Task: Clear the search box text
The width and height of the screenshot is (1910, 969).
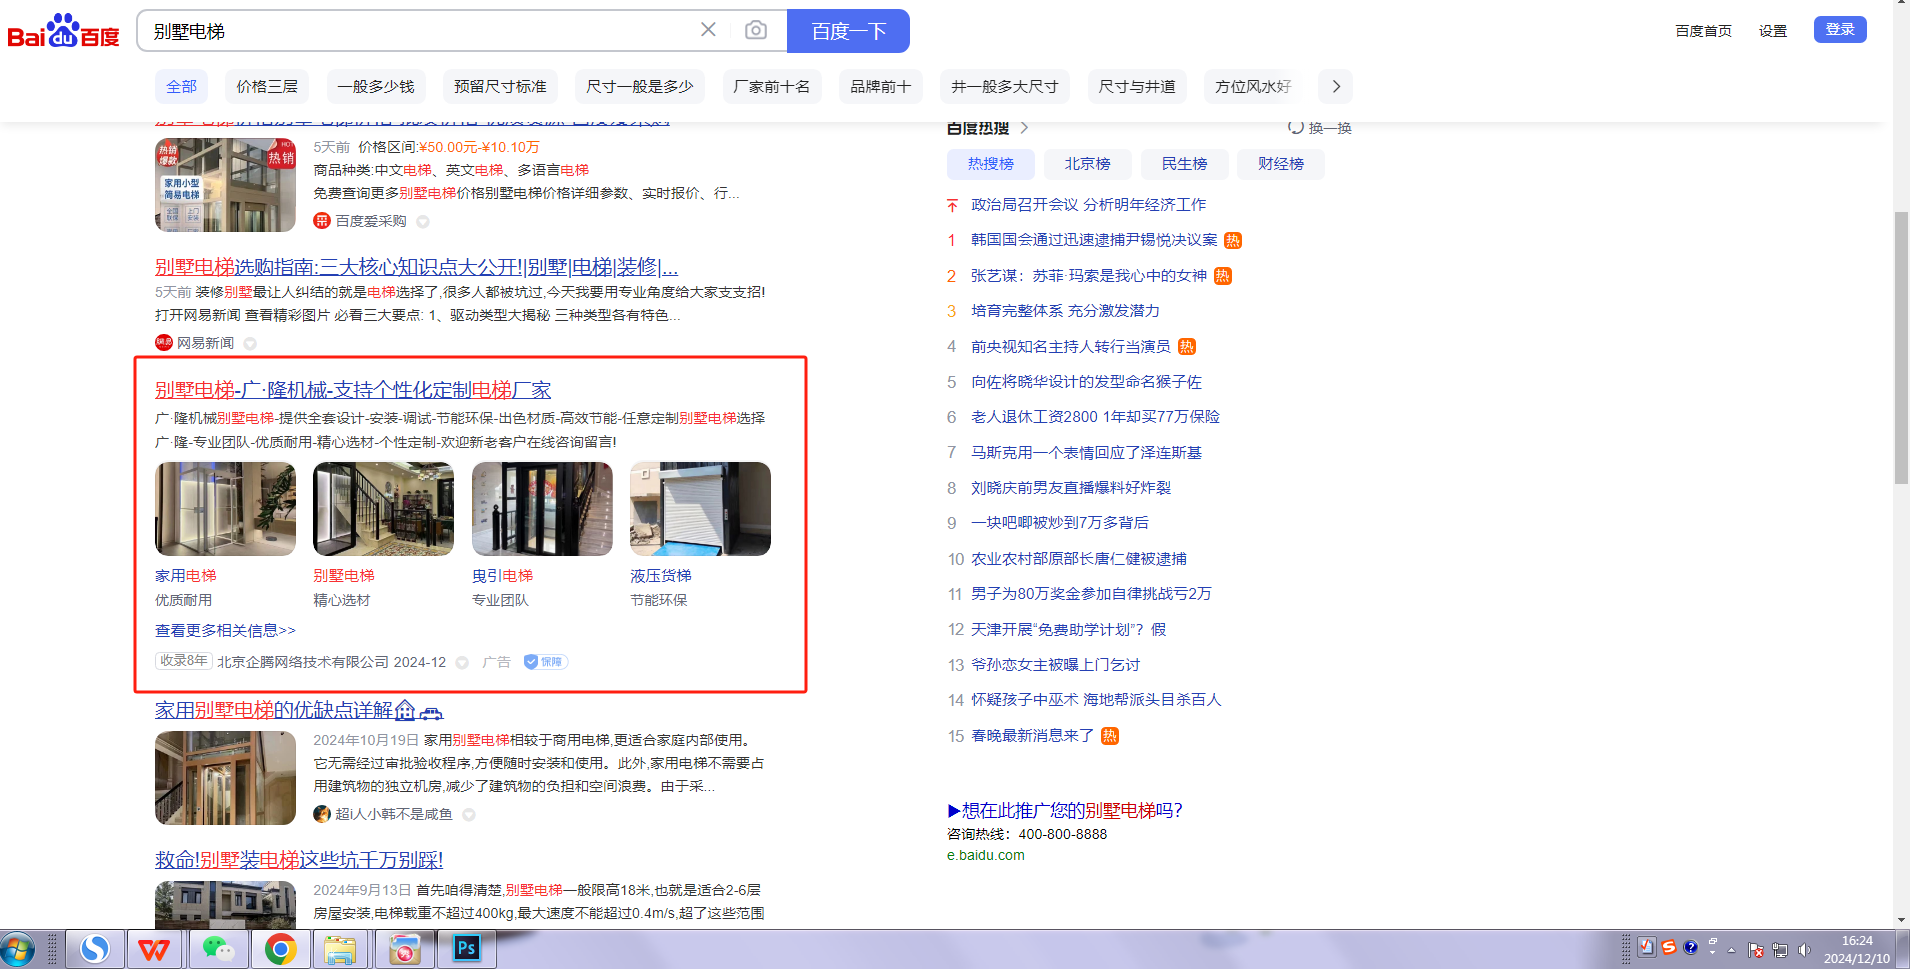Action: (x=708, y=30)
